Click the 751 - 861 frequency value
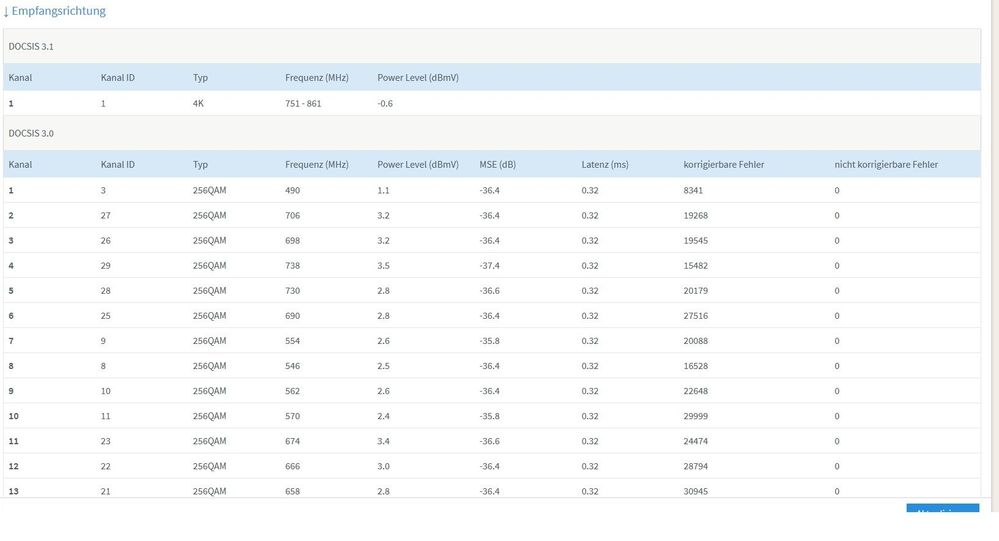Screen dimensions: 999x541 click(303, 103)
